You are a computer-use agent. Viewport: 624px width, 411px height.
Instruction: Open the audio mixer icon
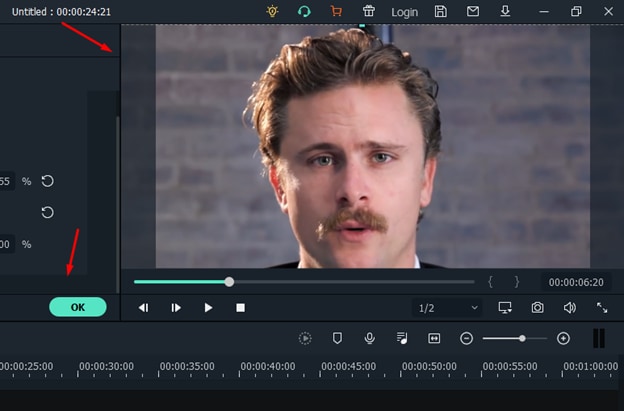pyautogui.click(x=401, y=339)
